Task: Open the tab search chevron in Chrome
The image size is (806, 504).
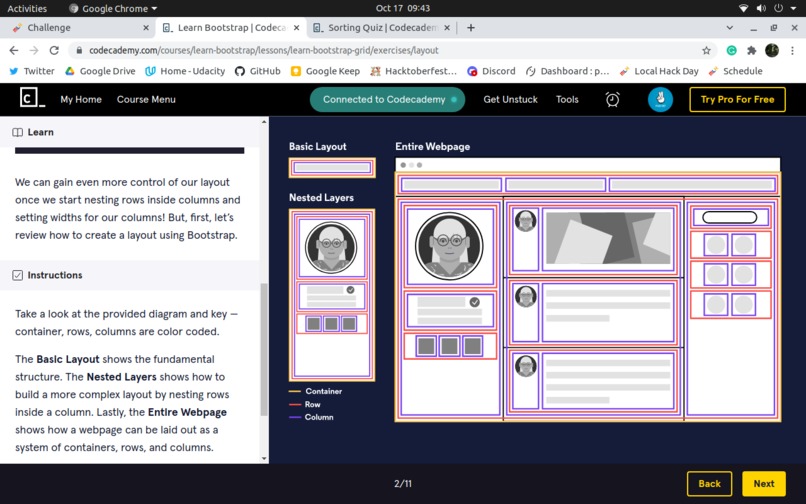Action: [729, 28]
